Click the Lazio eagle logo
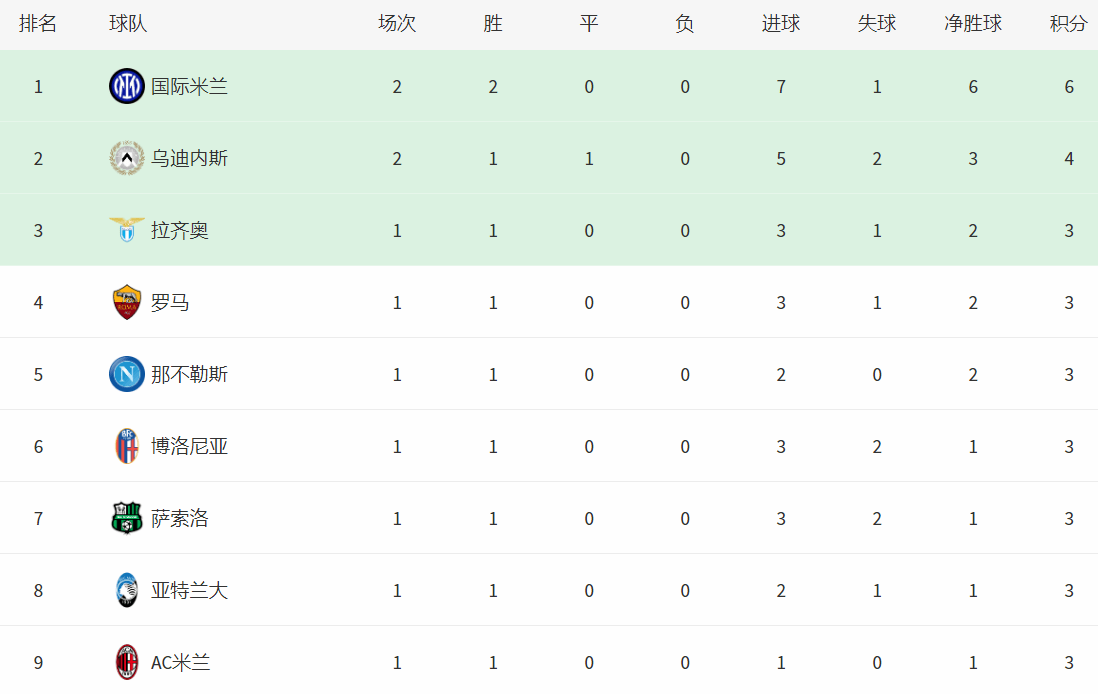 coord(127,231)
